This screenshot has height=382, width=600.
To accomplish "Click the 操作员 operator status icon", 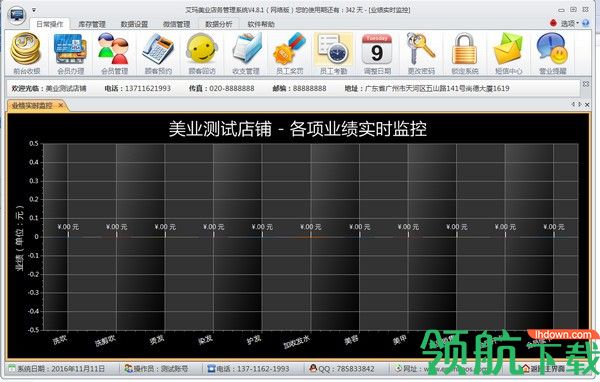I will (128, 368).
